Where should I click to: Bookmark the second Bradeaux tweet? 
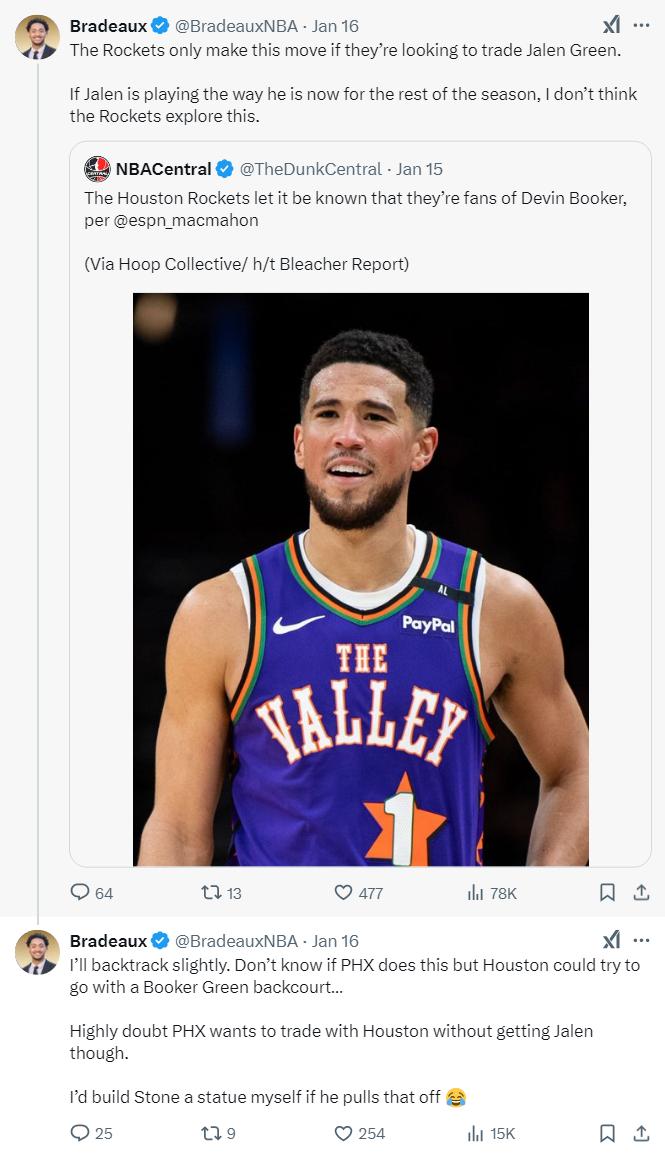tap(607, 1133)
